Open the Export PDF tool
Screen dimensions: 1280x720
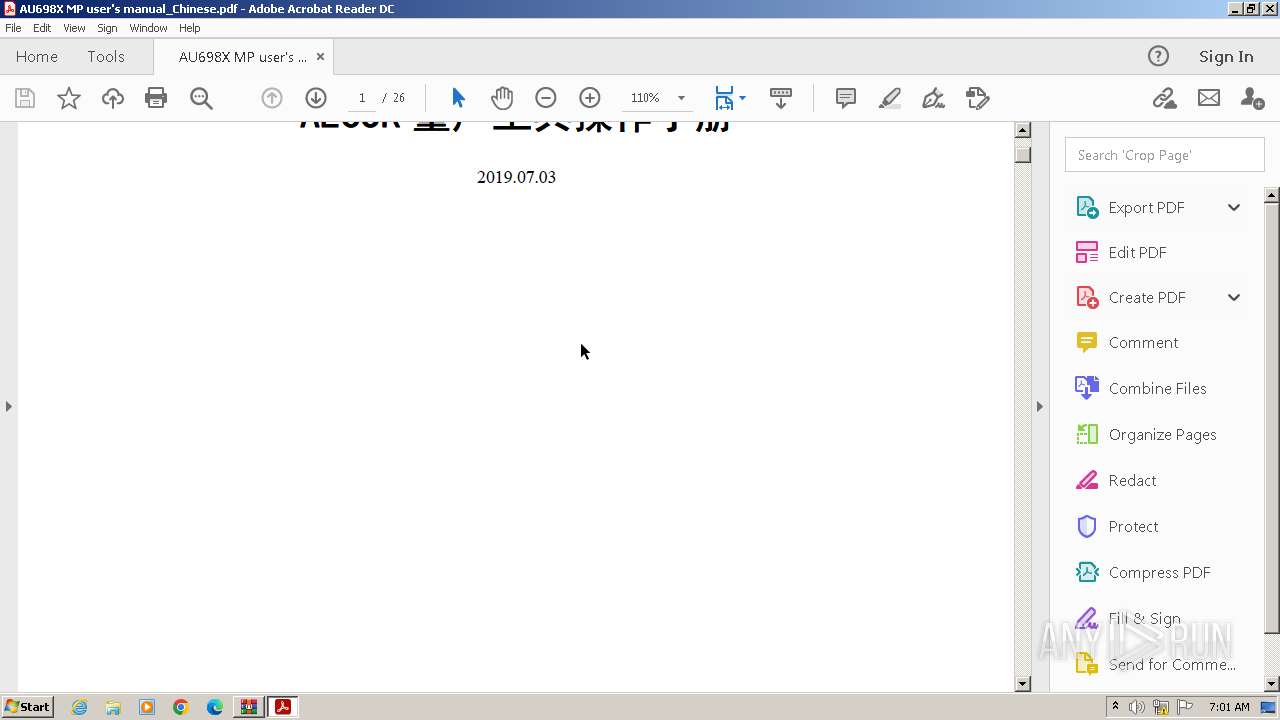1146,207
